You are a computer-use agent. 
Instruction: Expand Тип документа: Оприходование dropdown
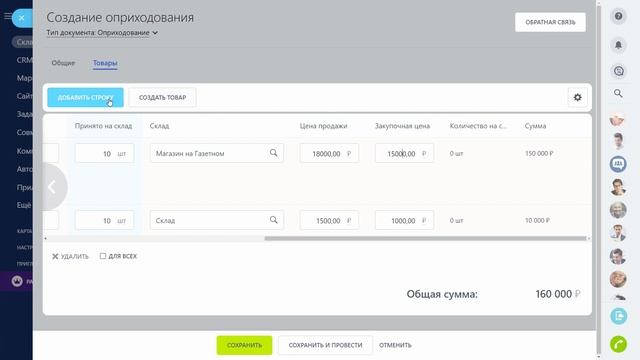102,33
